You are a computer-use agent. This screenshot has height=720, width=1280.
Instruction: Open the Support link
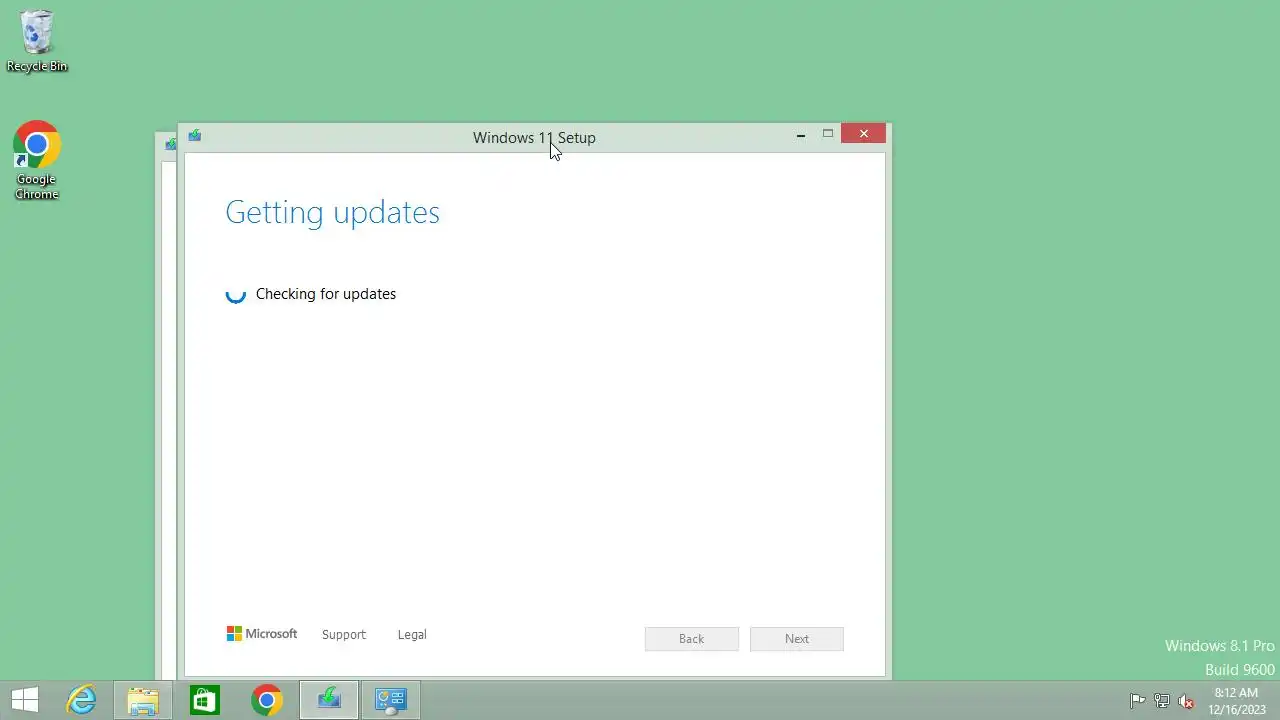[x=344, y=634]
